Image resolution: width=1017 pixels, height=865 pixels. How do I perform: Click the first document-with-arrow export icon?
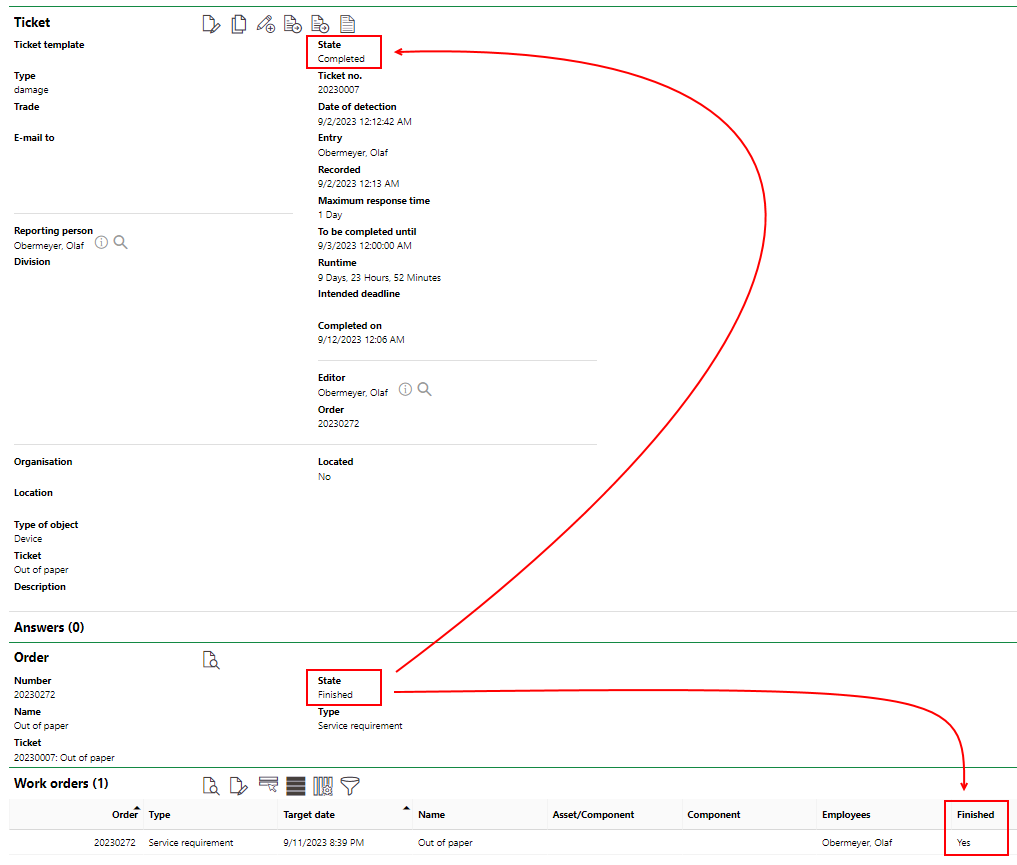pos(293,23)
